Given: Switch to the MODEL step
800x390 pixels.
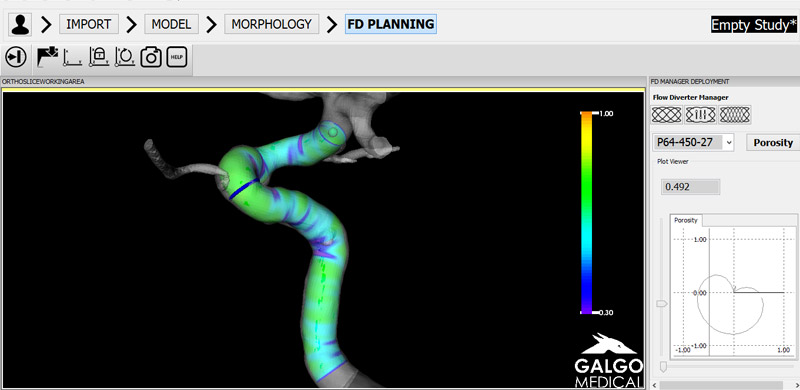Looking at the screenshot, I should 171,24.
